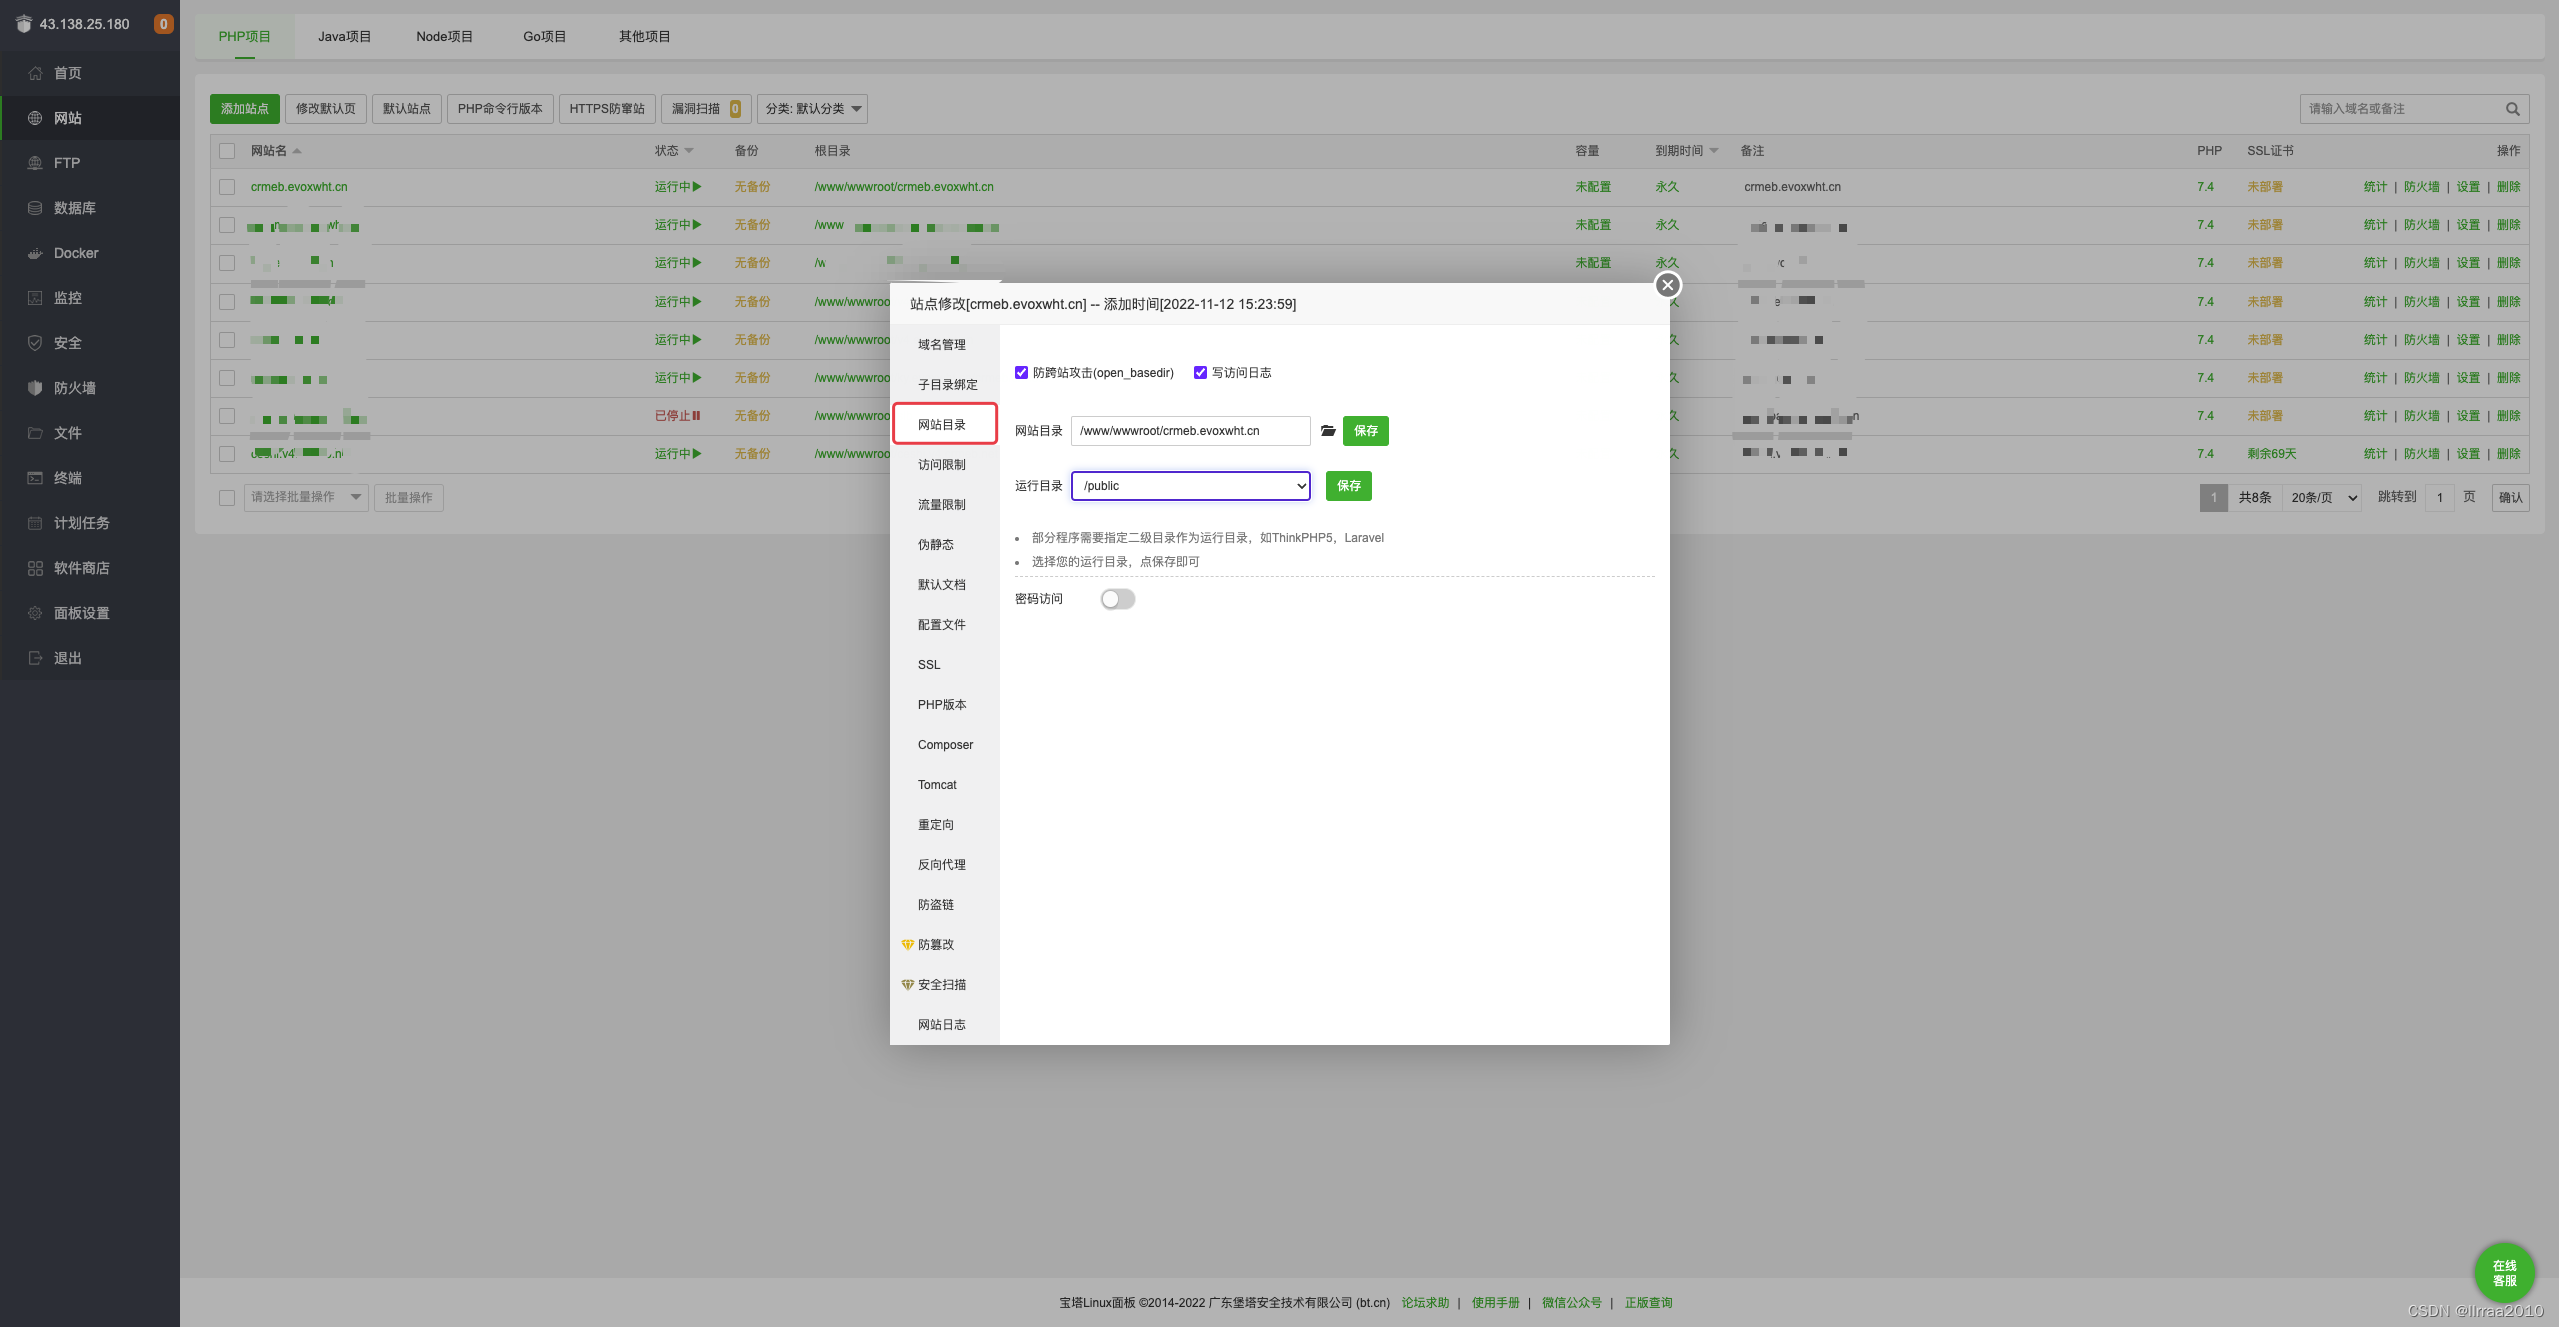Select 网站目录 in the dialog menu
This screenshot has height=1327, width=2559.
944,425
